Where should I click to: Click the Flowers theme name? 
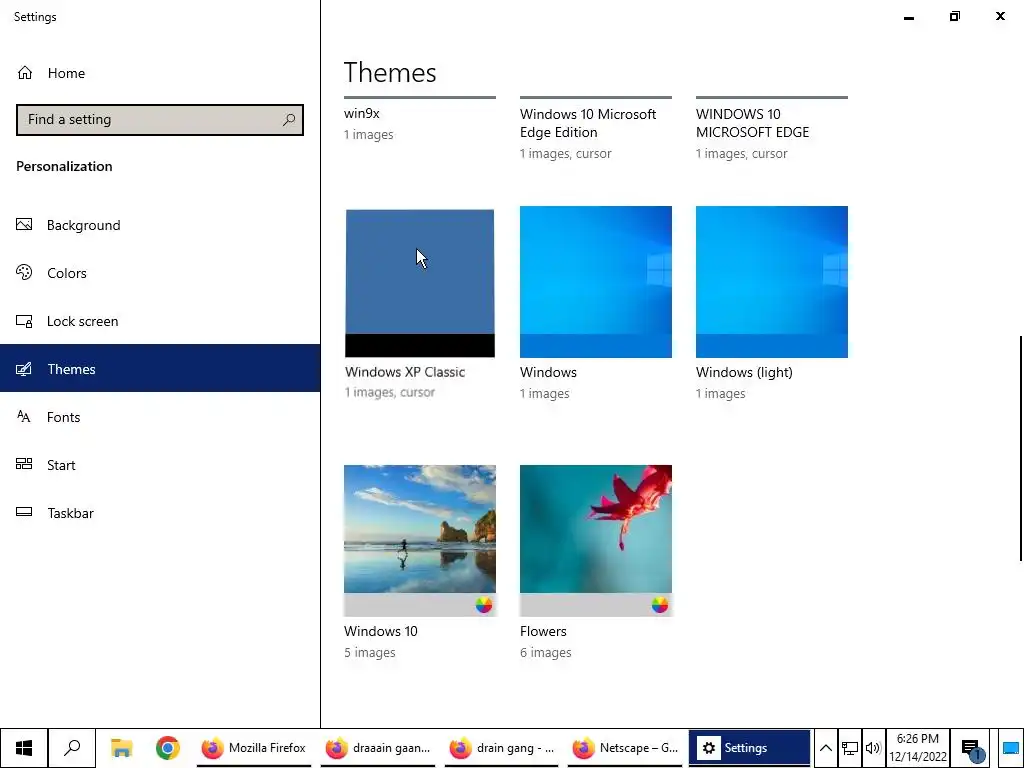pos(543,631)
